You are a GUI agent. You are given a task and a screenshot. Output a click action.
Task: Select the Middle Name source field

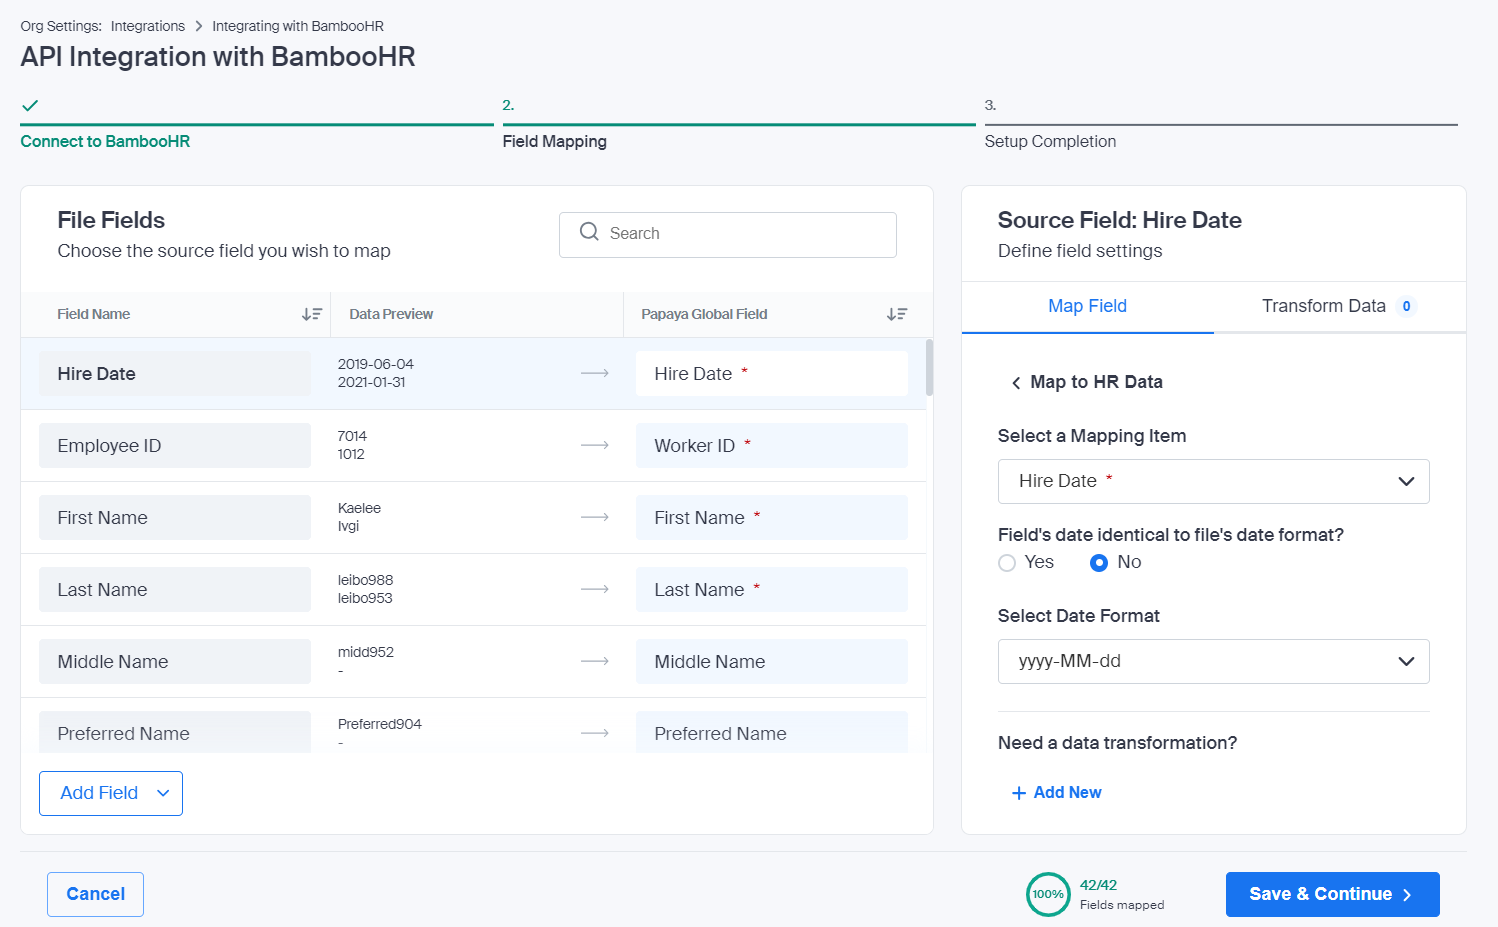click(175, 661)
